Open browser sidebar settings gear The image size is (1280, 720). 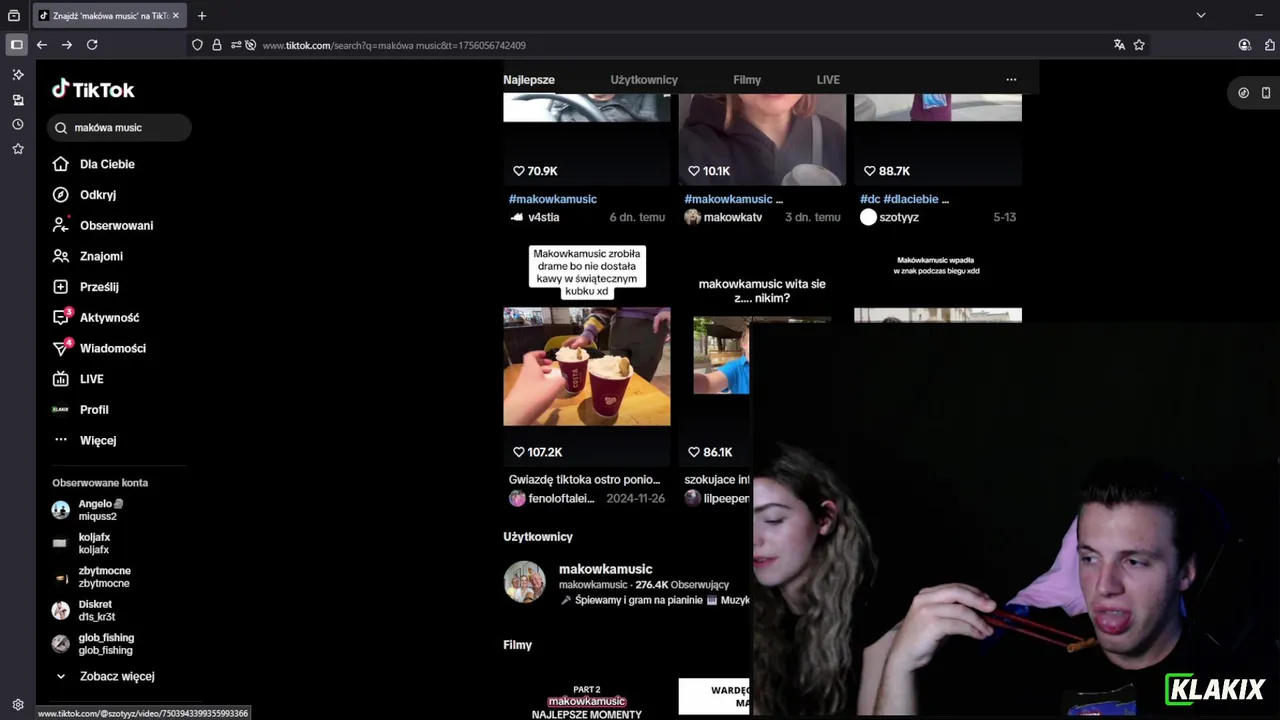18,704
